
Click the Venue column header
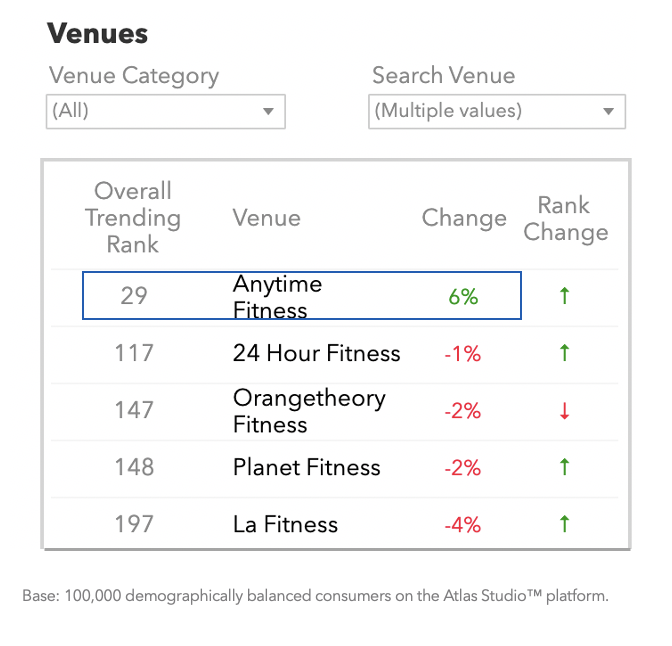267,218
